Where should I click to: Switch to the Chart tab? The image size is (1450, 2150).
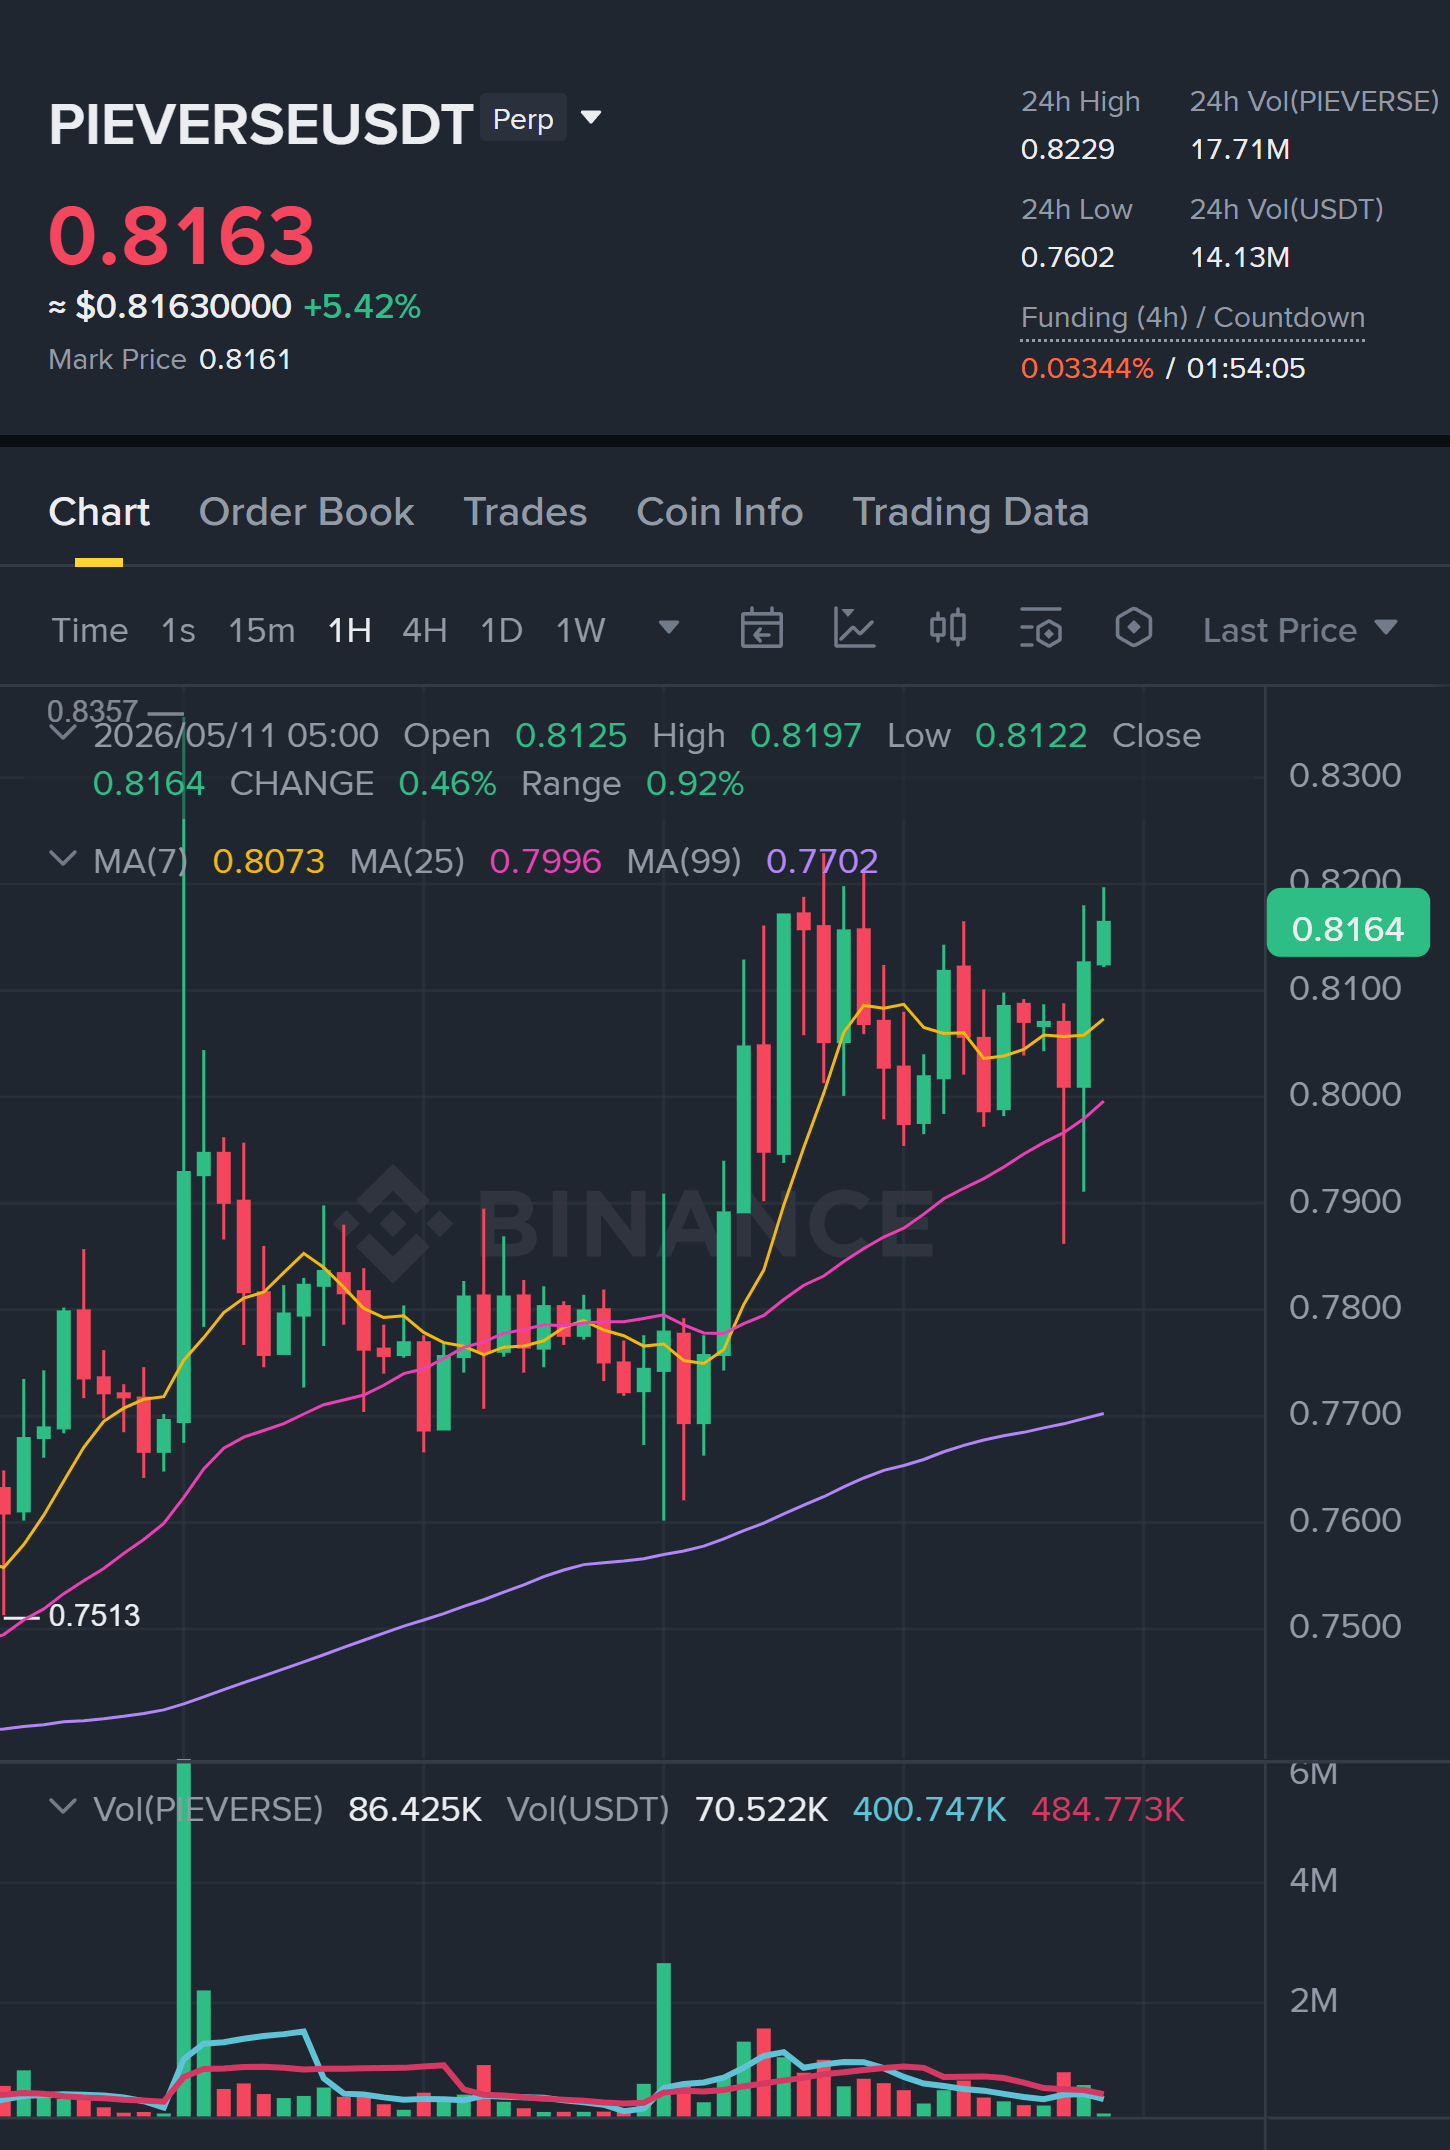coord(99,512)
